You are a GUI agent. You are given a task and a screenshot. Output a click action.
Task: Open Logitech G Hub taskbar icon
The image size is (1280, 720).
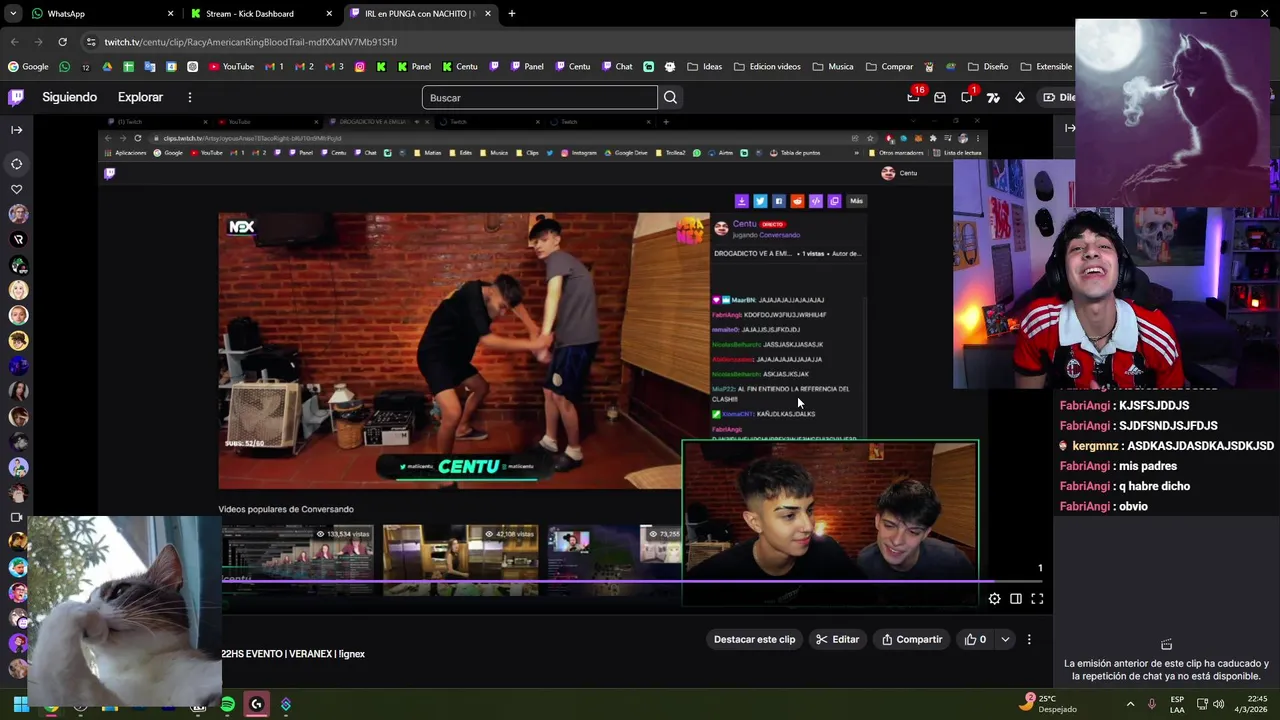(x=256, y=705)
